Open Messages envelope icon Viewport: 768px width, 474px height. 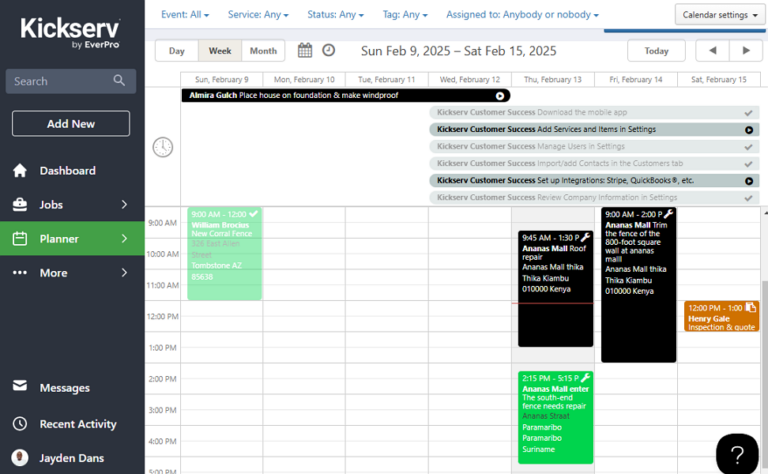pyautogui.click(x=20, y=386)
